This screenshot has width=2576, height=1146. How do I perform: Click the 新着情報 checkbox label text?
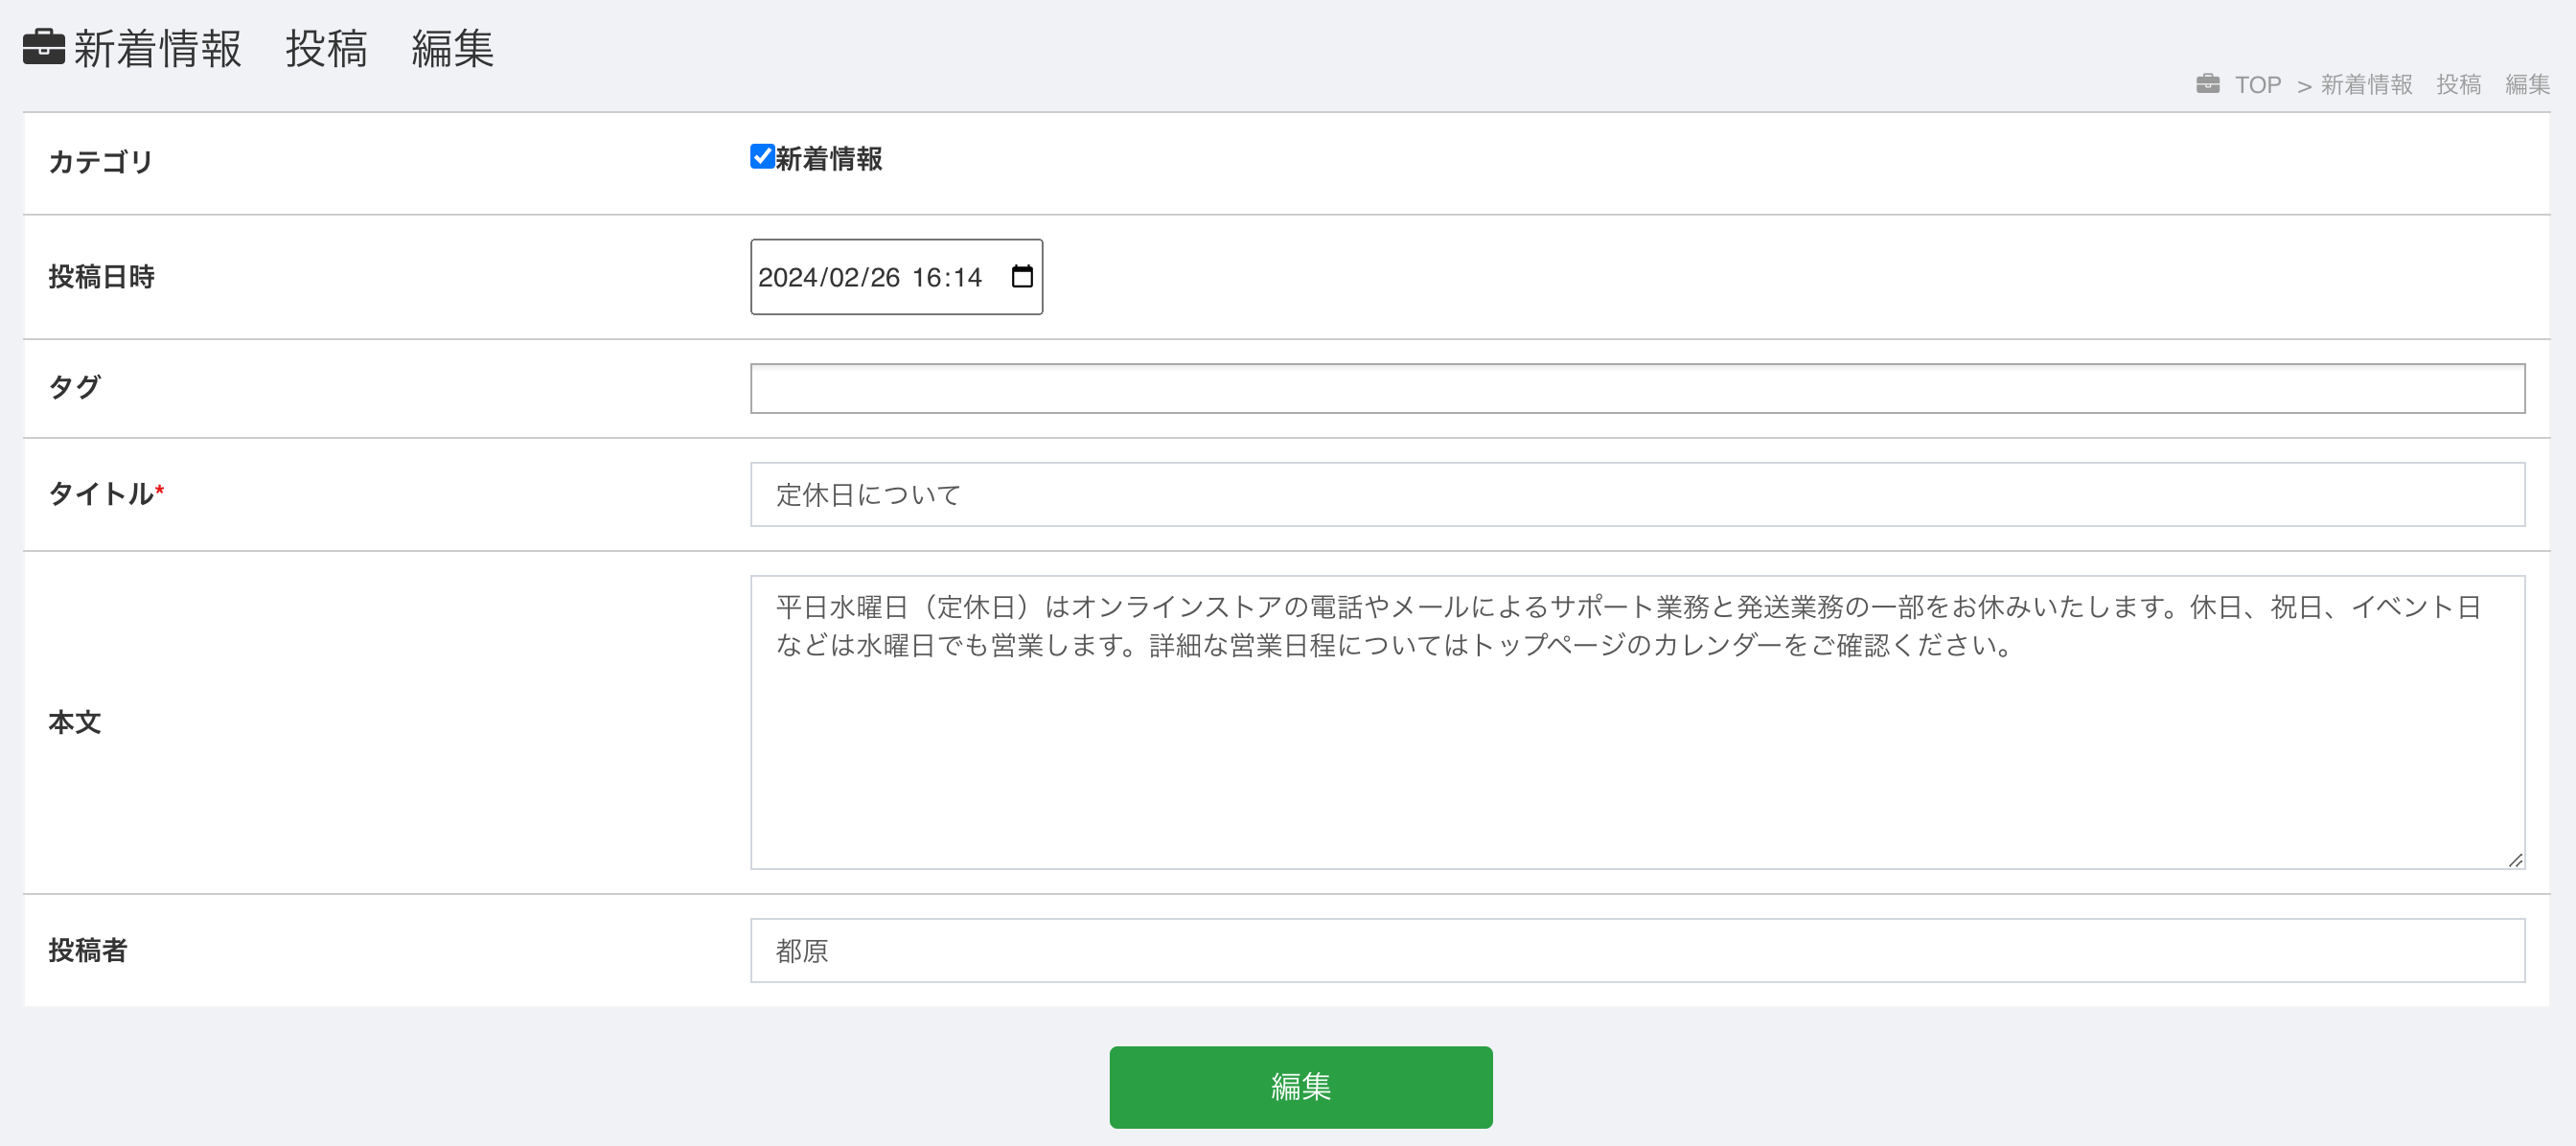click(829, 158)
